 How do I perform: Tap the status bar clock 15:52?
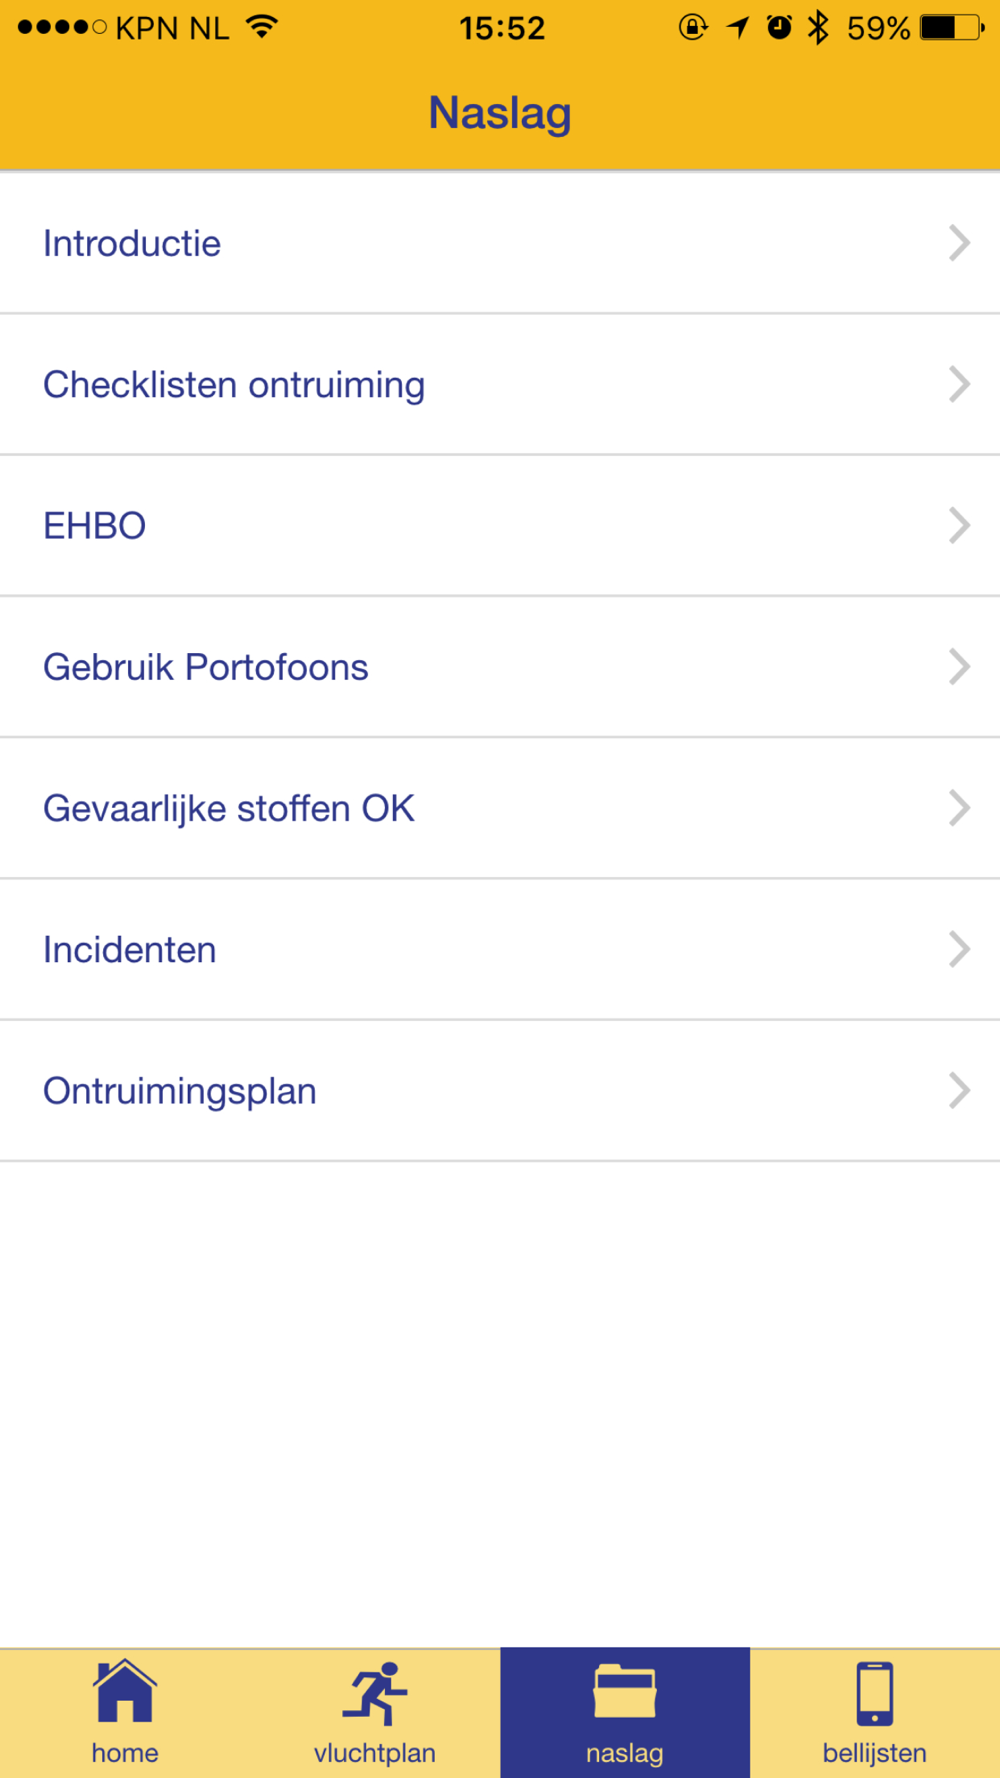[502, 28]
